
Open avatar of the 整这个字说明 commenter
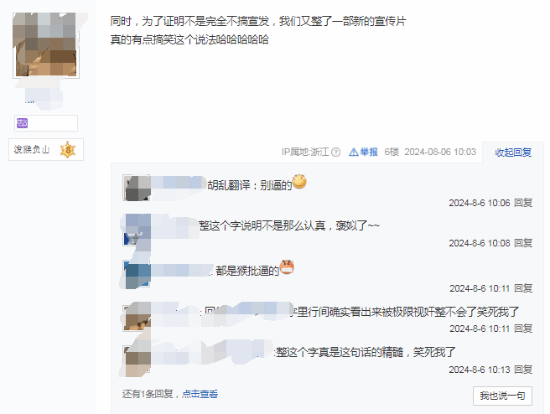137,230
